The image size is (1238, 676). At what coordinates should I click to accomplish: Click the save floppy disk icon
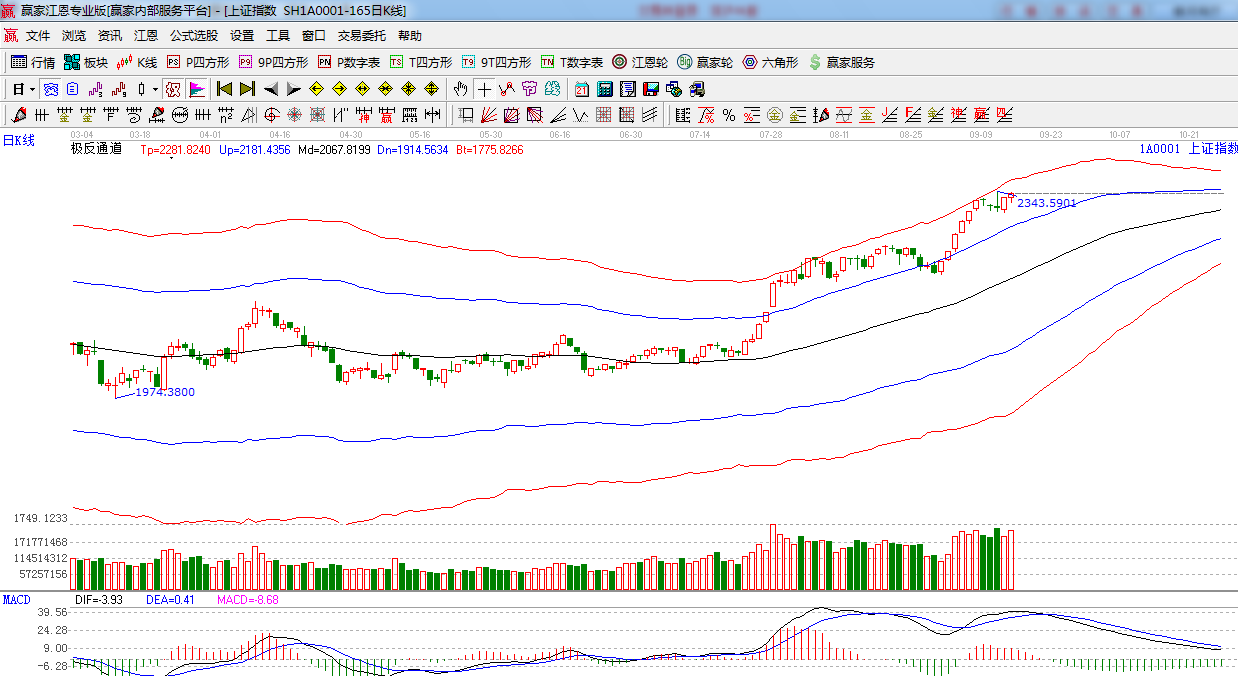tap(650, 89)
